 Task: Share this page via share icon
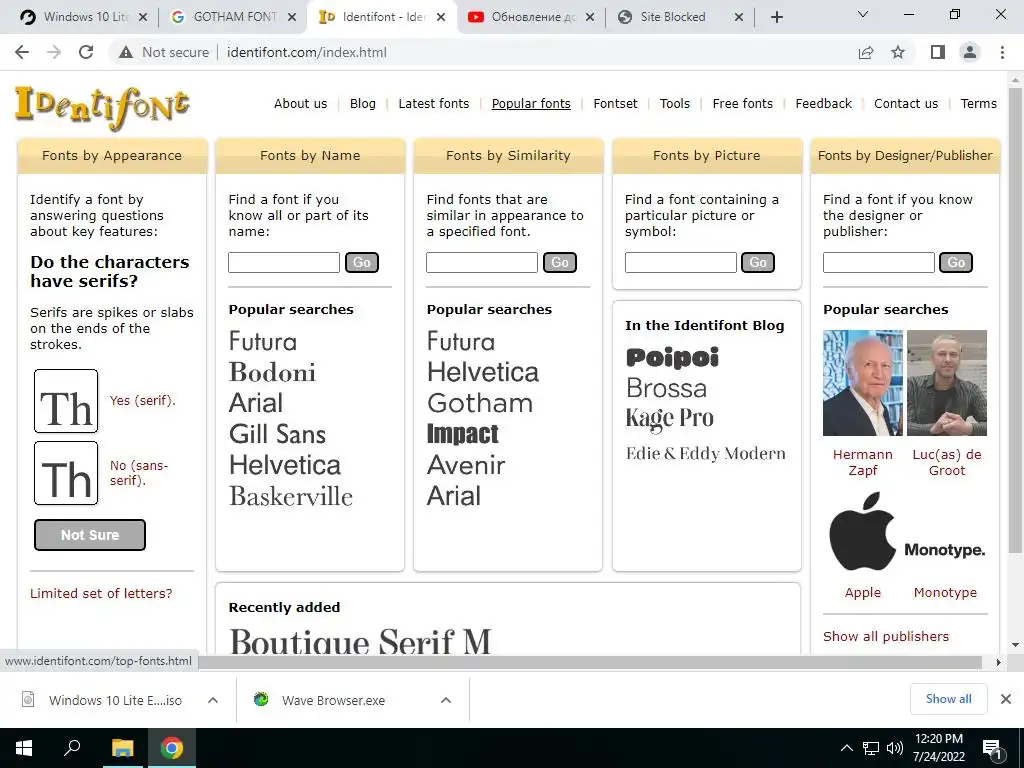click(866, 52)
